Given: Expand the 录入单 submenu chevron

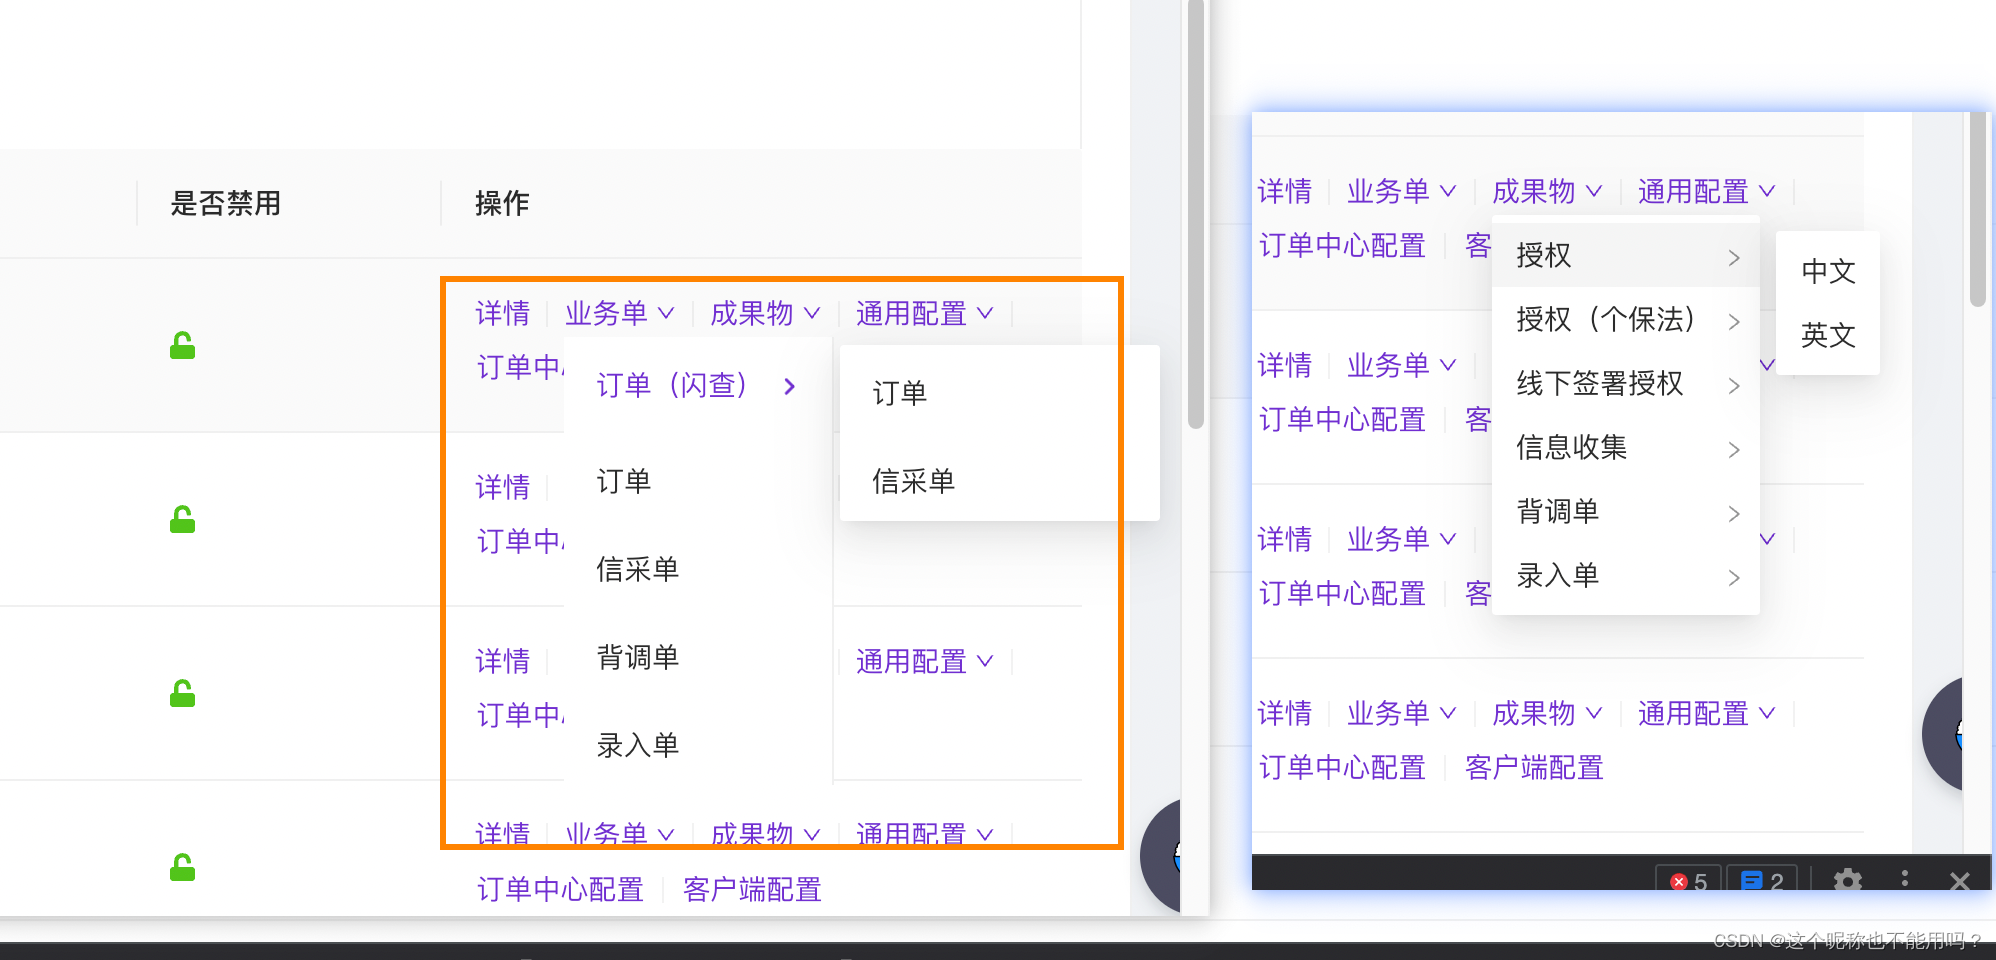Looking at the screenshot, I should [1734, 577].
